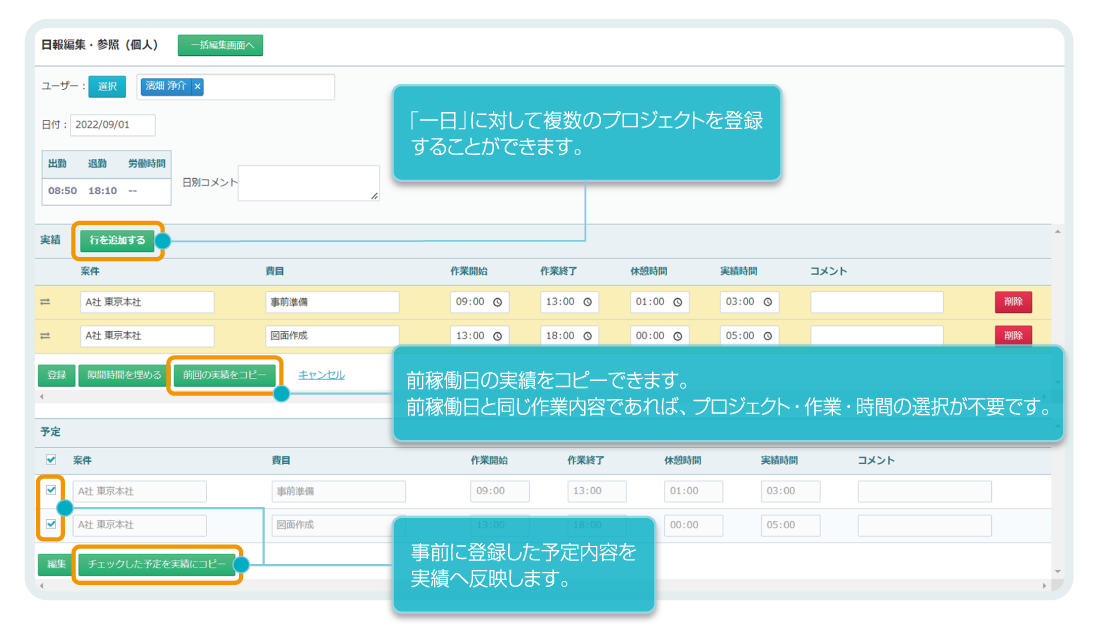This screenshot has width=1100, height=636.
Task: Click the clock icon beside 作業開始 13:00
Action: tap(497, 335)
